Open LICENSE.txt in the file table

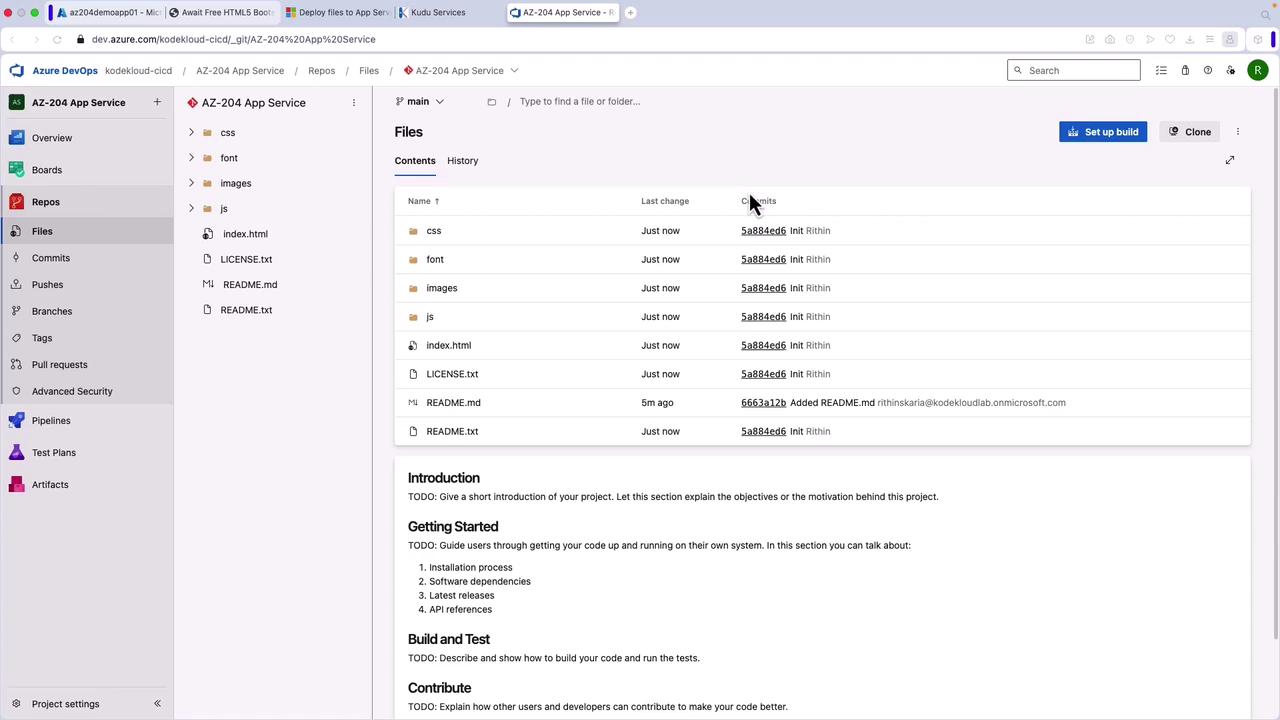(452, 374)
